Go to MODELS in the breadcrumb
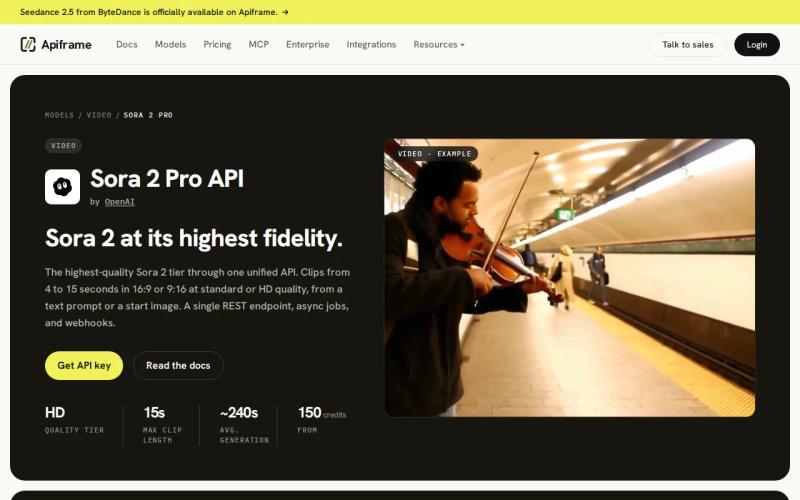 tap(59, 115)
